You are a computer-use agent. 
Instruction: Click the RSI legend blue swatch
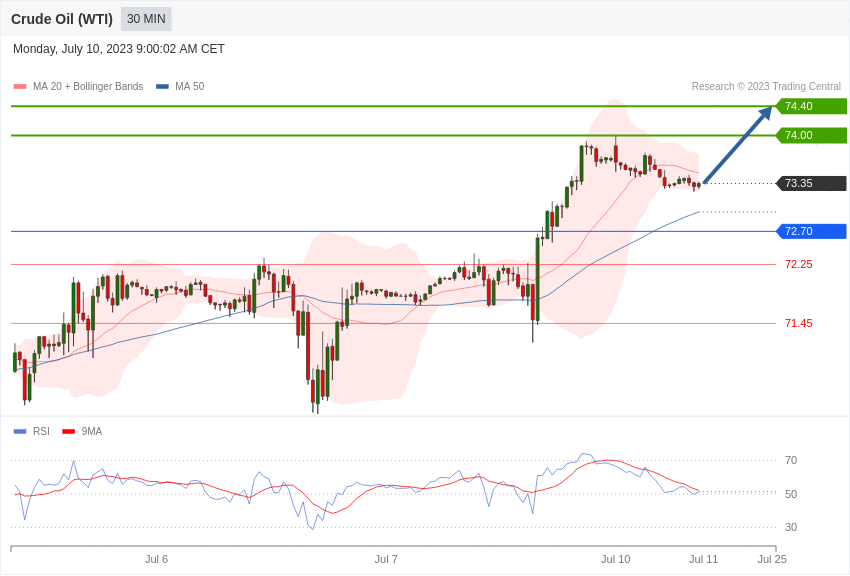pyautogui.click(x=20, y=431)
